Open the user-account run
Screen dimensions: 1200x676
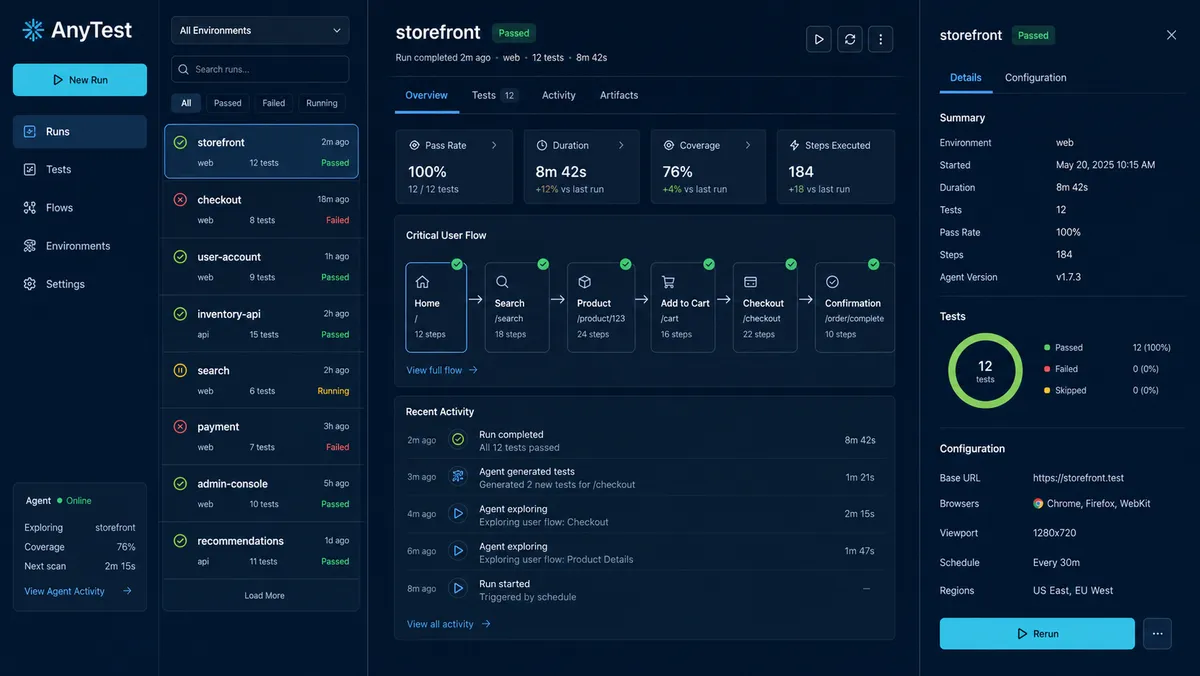click(261, 266)
